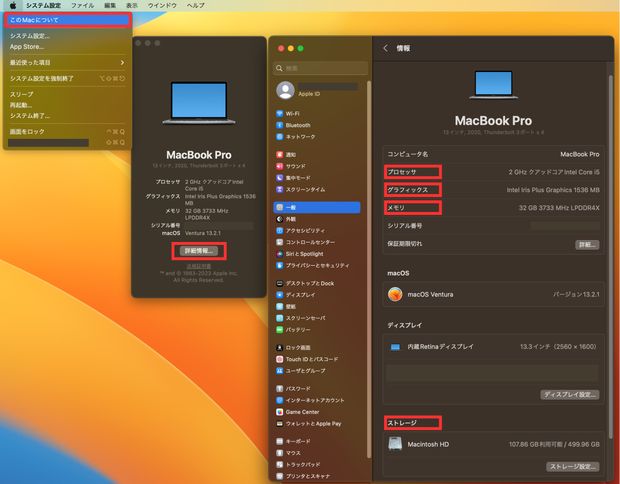
Task: Open スクリーンタイム settings icon
Action: pyautogui.click(x=280, y=189)
